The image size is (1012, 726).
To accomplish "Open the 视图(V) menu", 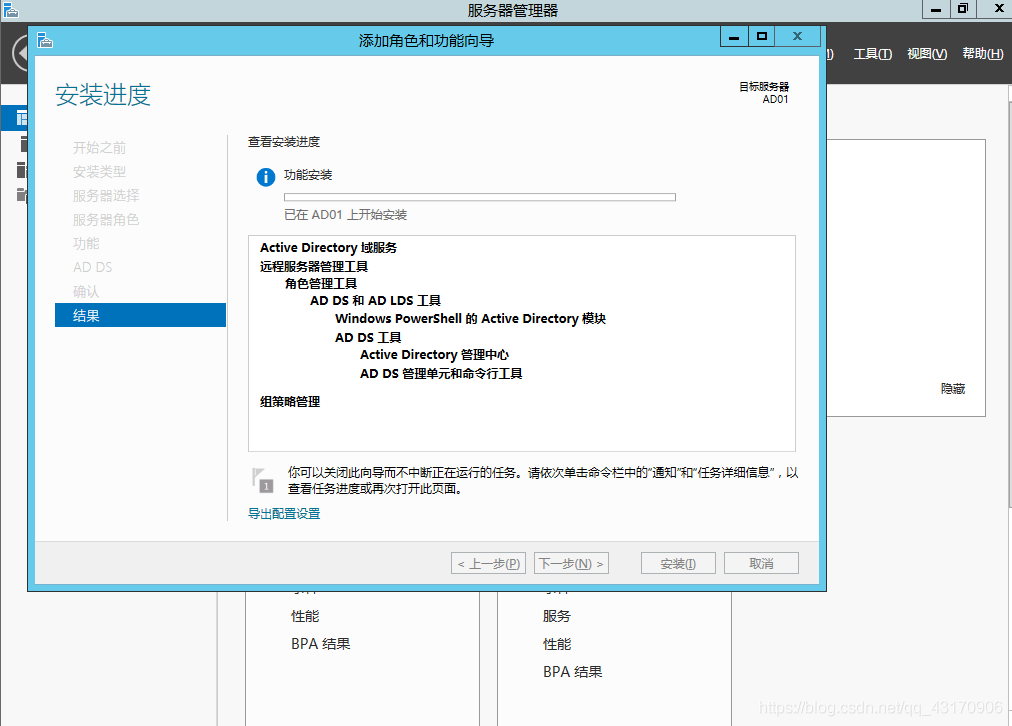I will point(926,54).
